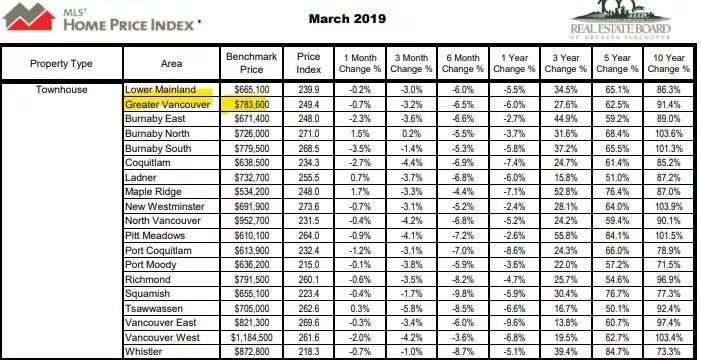Click the Squamish 6 Month Change -9.8%

tap(463, 294)
